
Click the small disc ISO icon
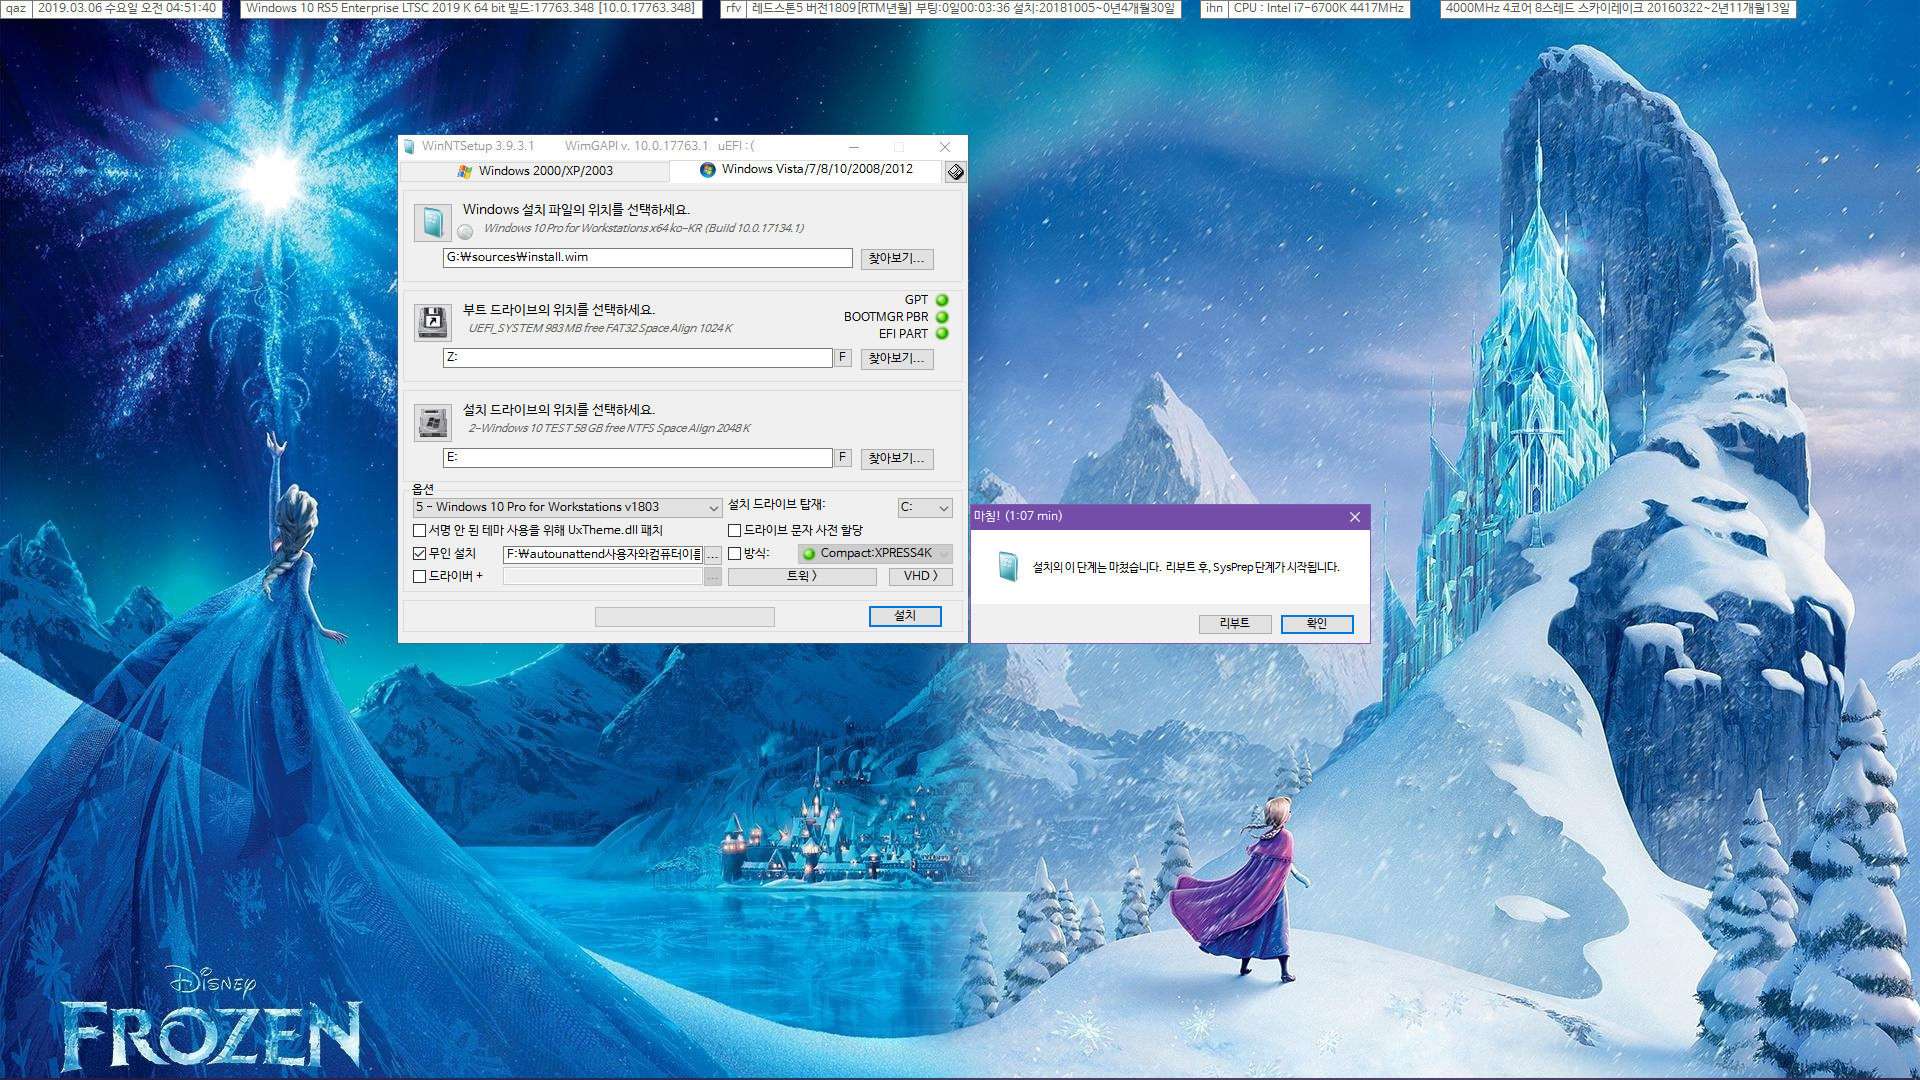pos(465,232)
